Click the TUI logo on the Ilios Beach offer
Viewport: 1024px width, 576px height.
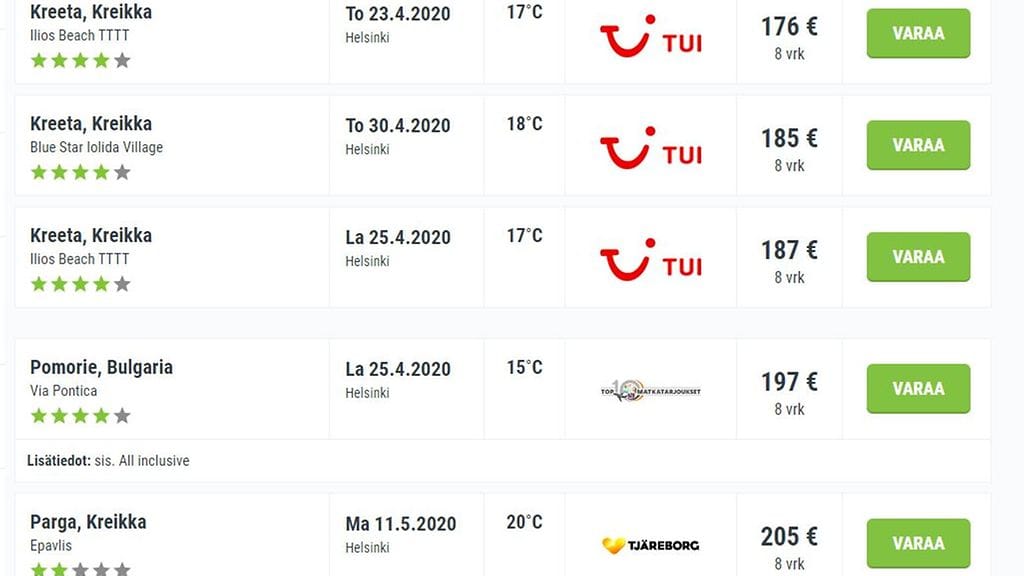coord(650,38)
